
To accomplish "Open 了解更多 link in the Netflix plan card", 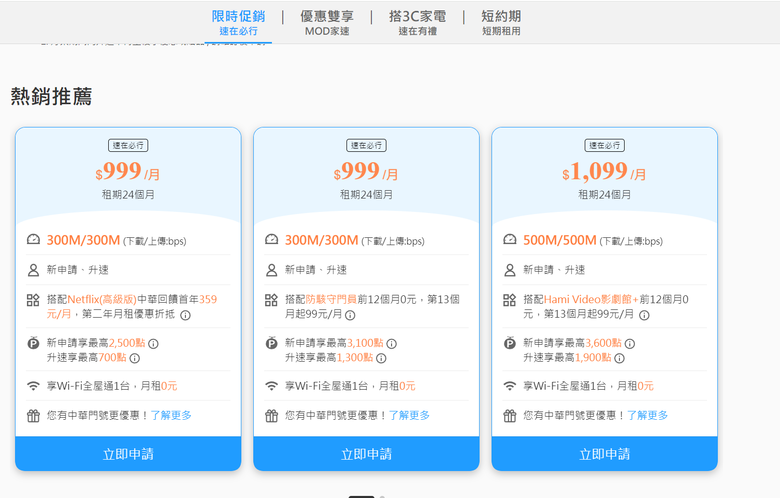I will [171, 415].
